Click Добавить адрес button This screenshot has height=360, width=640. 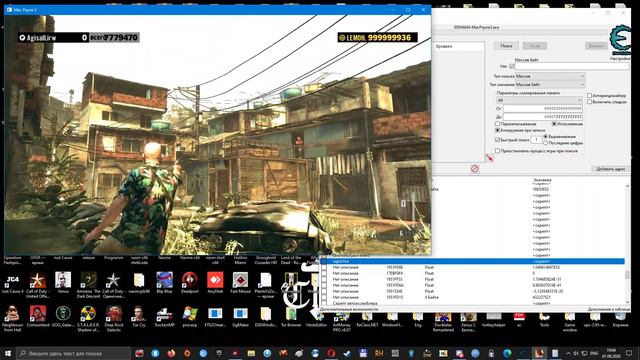pos(610,169)
